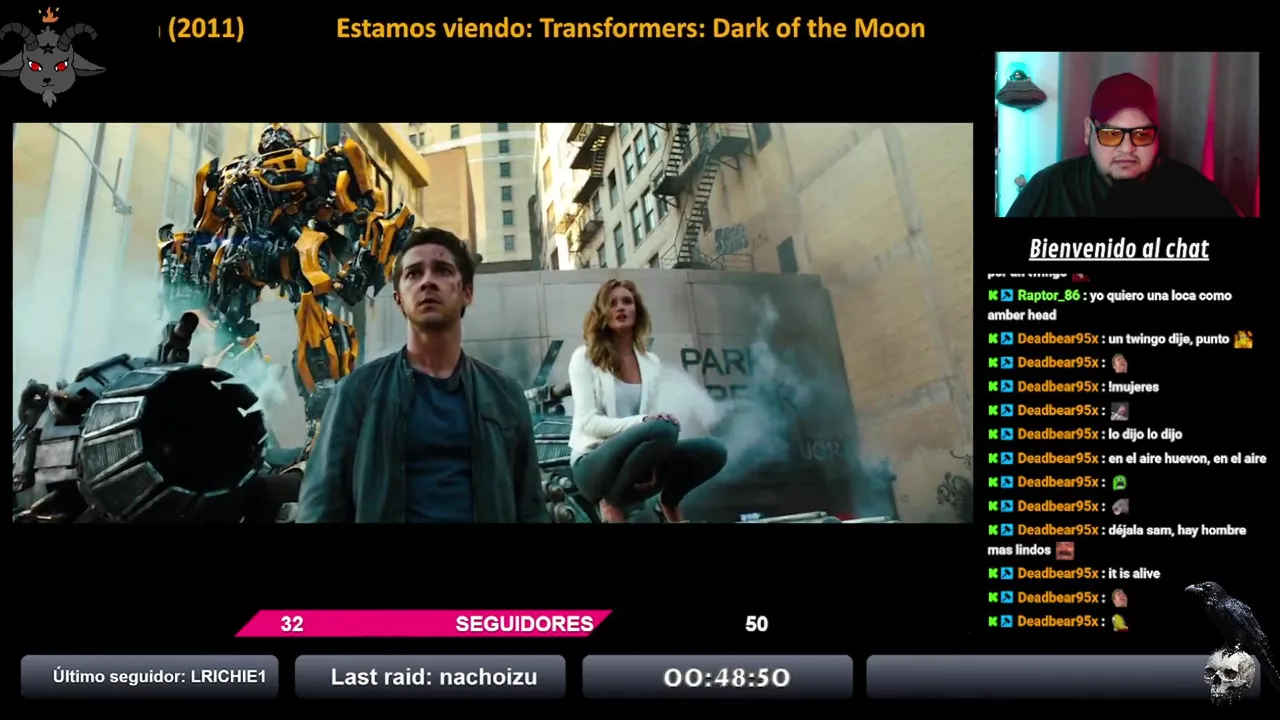This screenshot has width=1280, height=720.
Task: Click the yellow-green parrot emote in last chat row
Action: point(1119,622)
